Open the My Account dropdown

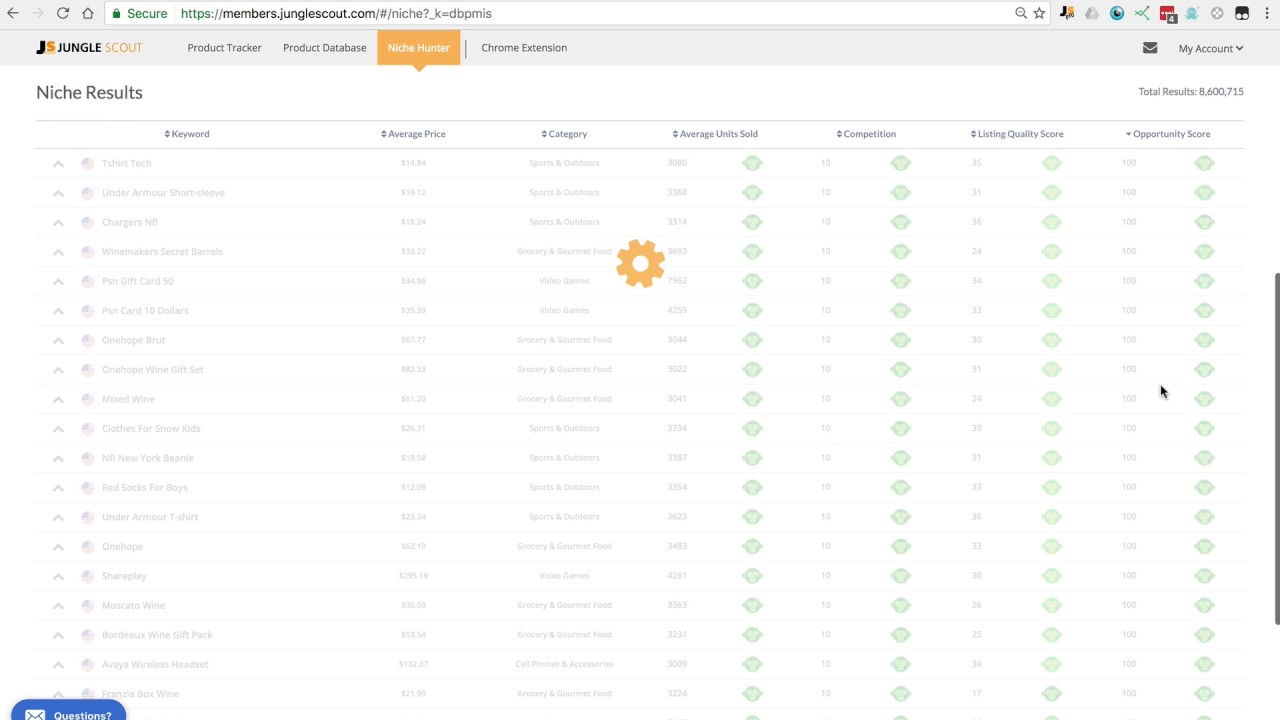pos(1211,48)
